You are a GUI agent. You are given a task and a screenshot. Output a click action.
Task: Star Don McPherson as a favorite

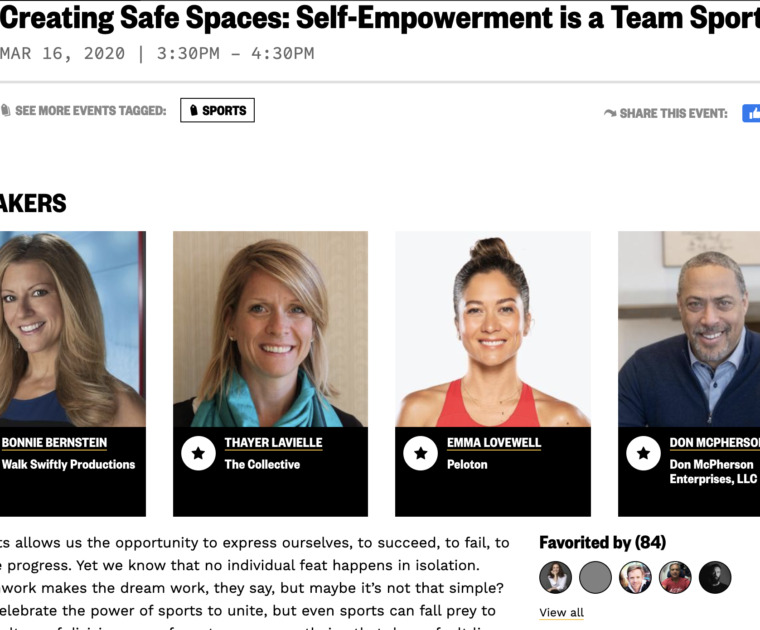tap(643, 454)
